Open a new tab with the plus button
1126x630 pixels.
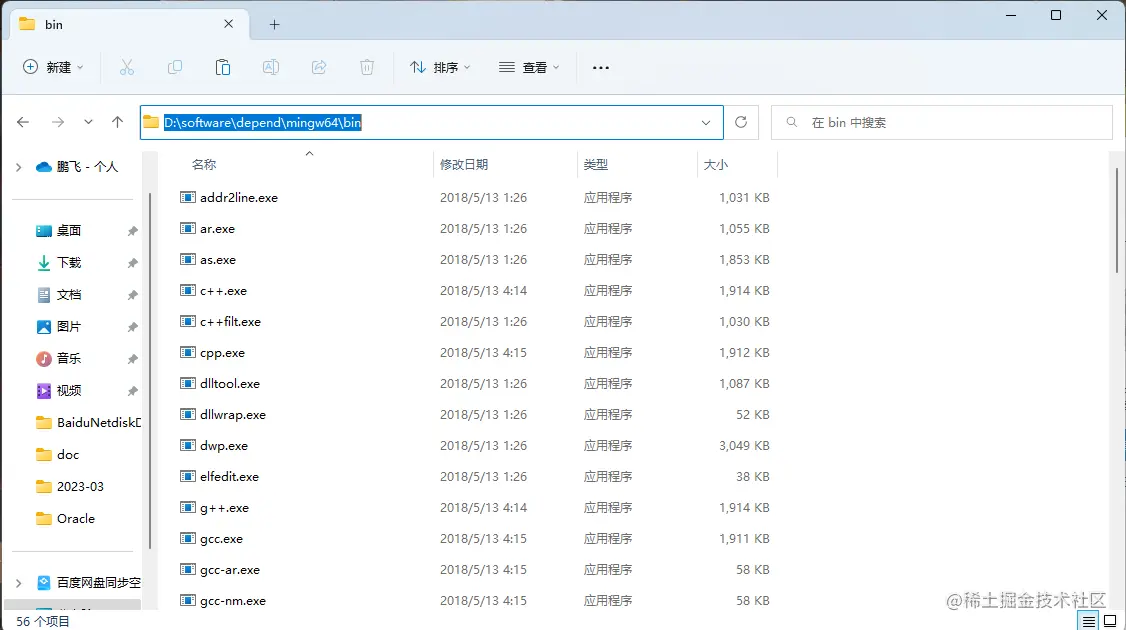(273, 23)
